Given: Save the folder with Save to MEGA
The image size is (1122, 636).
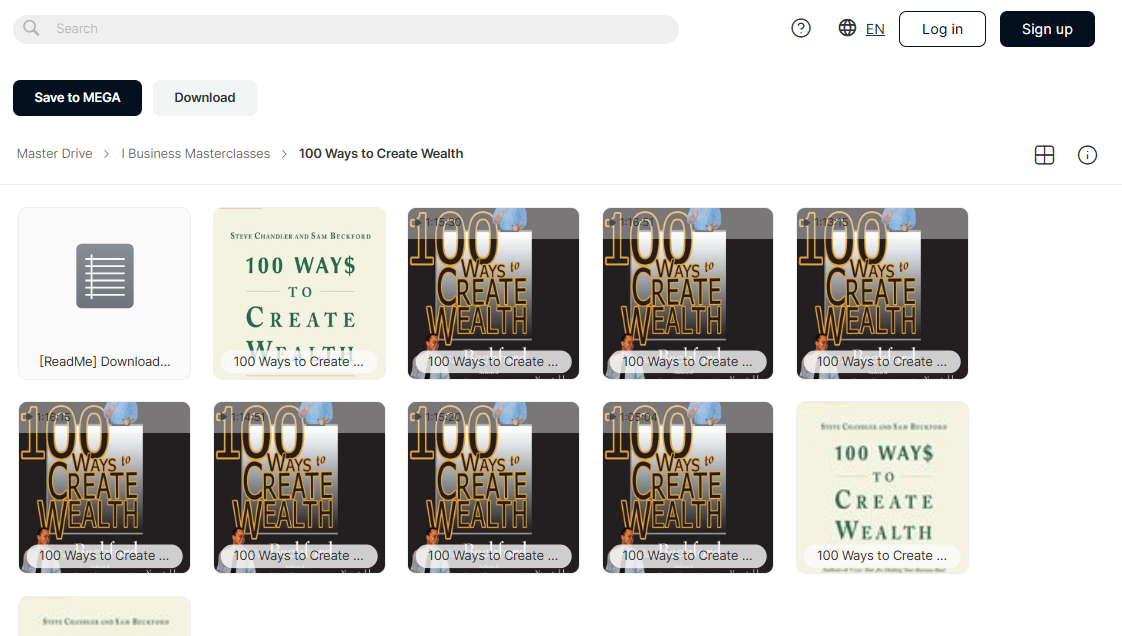Looking at the screenshot, I should (x=77, y=98).
